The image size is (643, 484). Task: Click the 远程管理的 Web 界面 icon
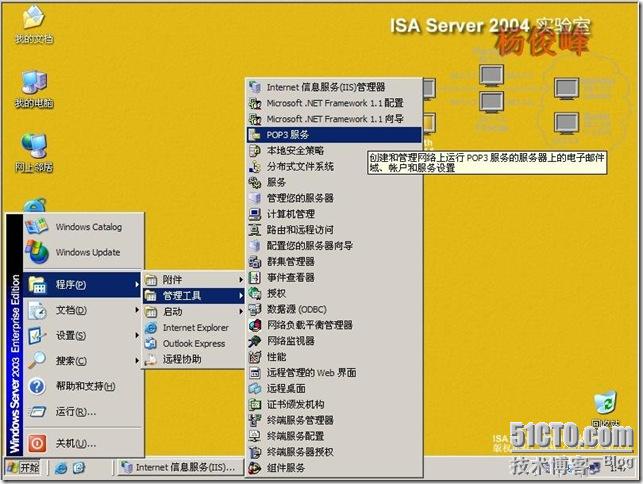[x=255, y=373]
